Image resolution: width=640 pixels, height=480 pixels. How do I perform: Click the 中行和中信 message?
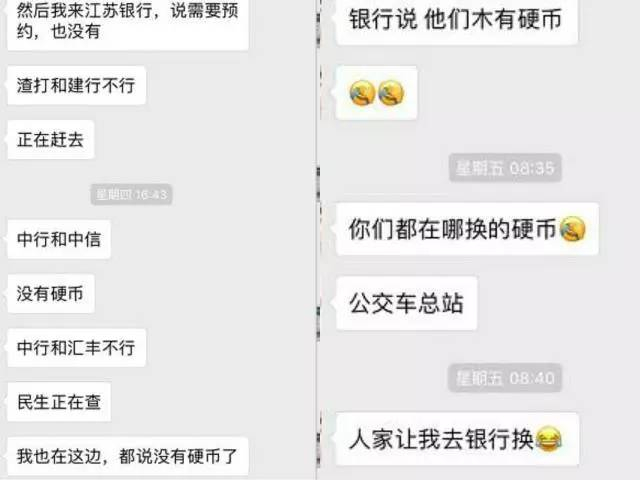pyautogui.click(x=59, y=239)
